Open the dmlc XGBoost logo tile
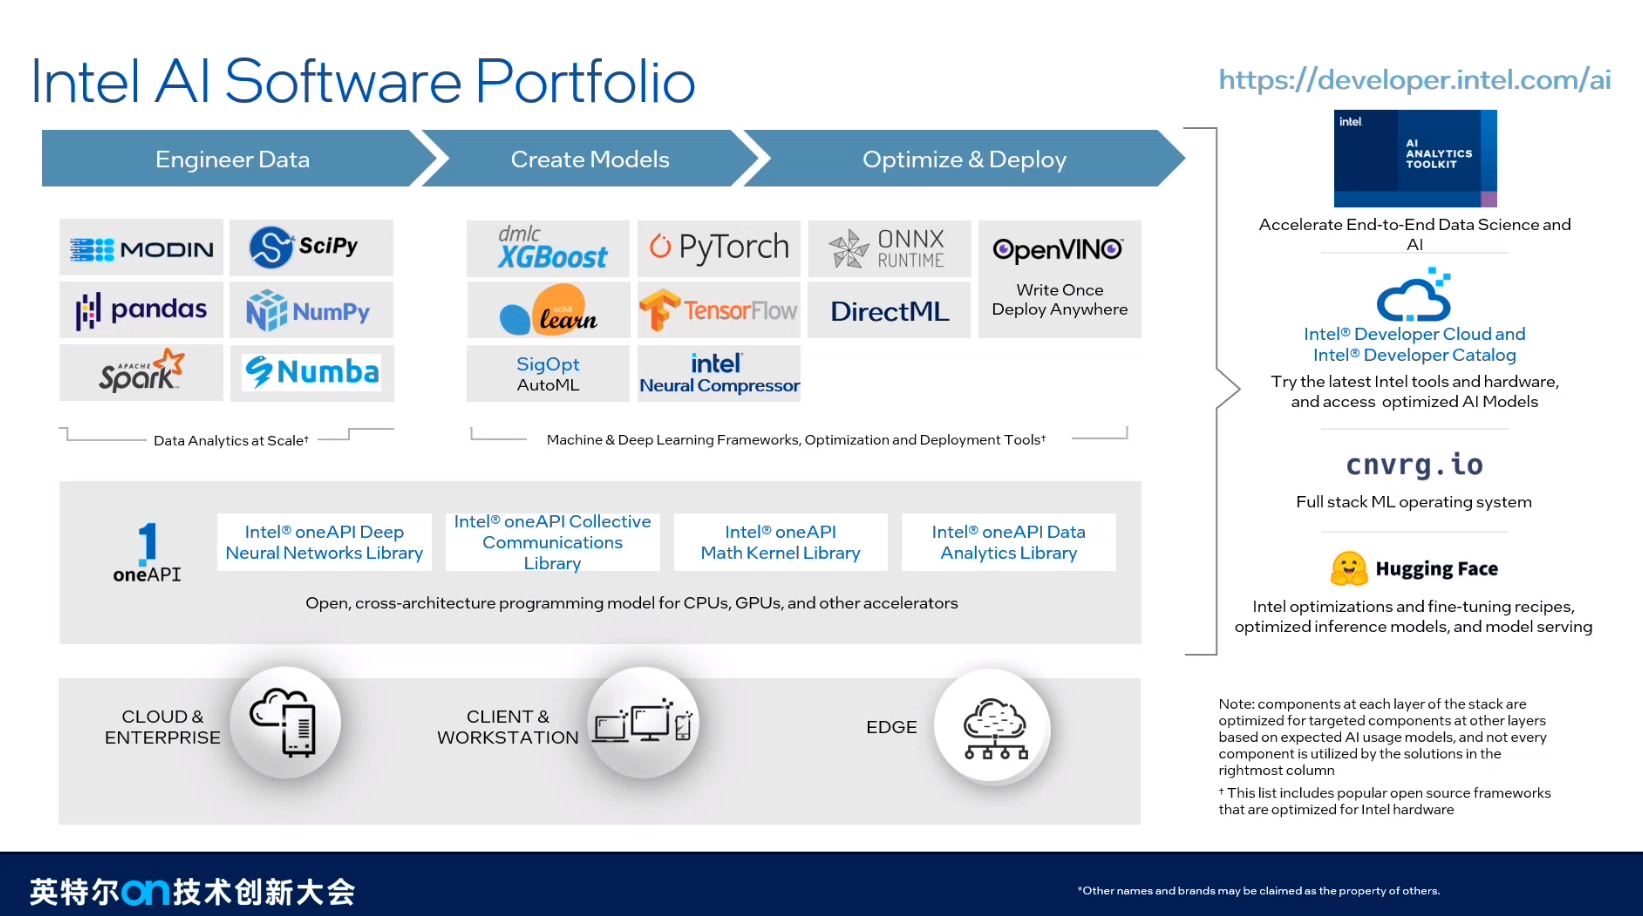1643x916 pixels. [548, 248]
